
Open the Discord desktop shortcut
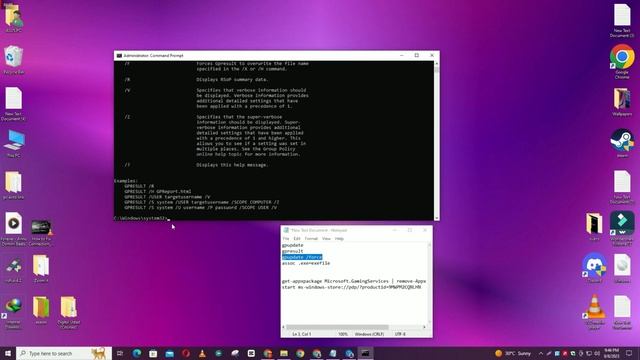coord(594,267)
